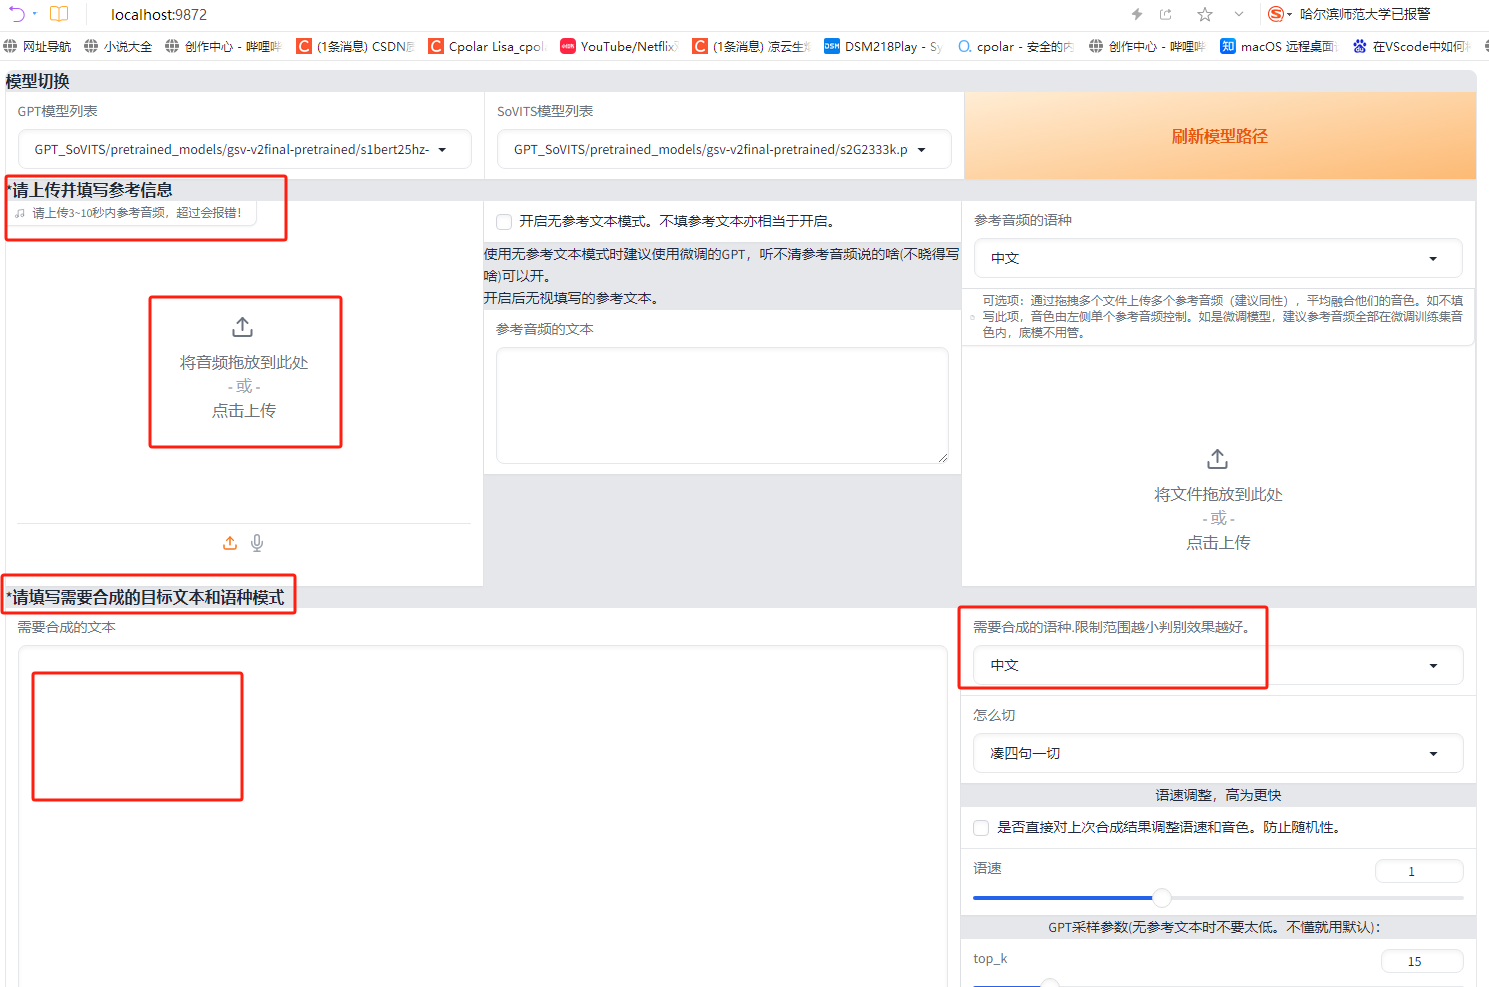Open the reading mode book icon

pos(59,14)
